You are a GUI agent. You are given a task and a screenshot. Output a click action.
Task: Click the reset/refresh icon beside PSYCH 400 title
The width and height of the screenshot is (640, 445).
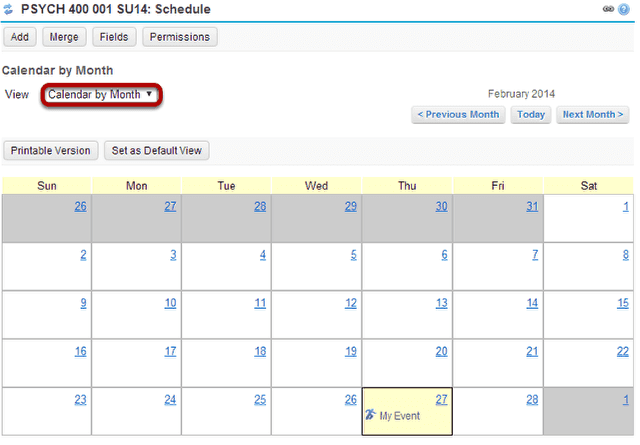pos(8,9)
